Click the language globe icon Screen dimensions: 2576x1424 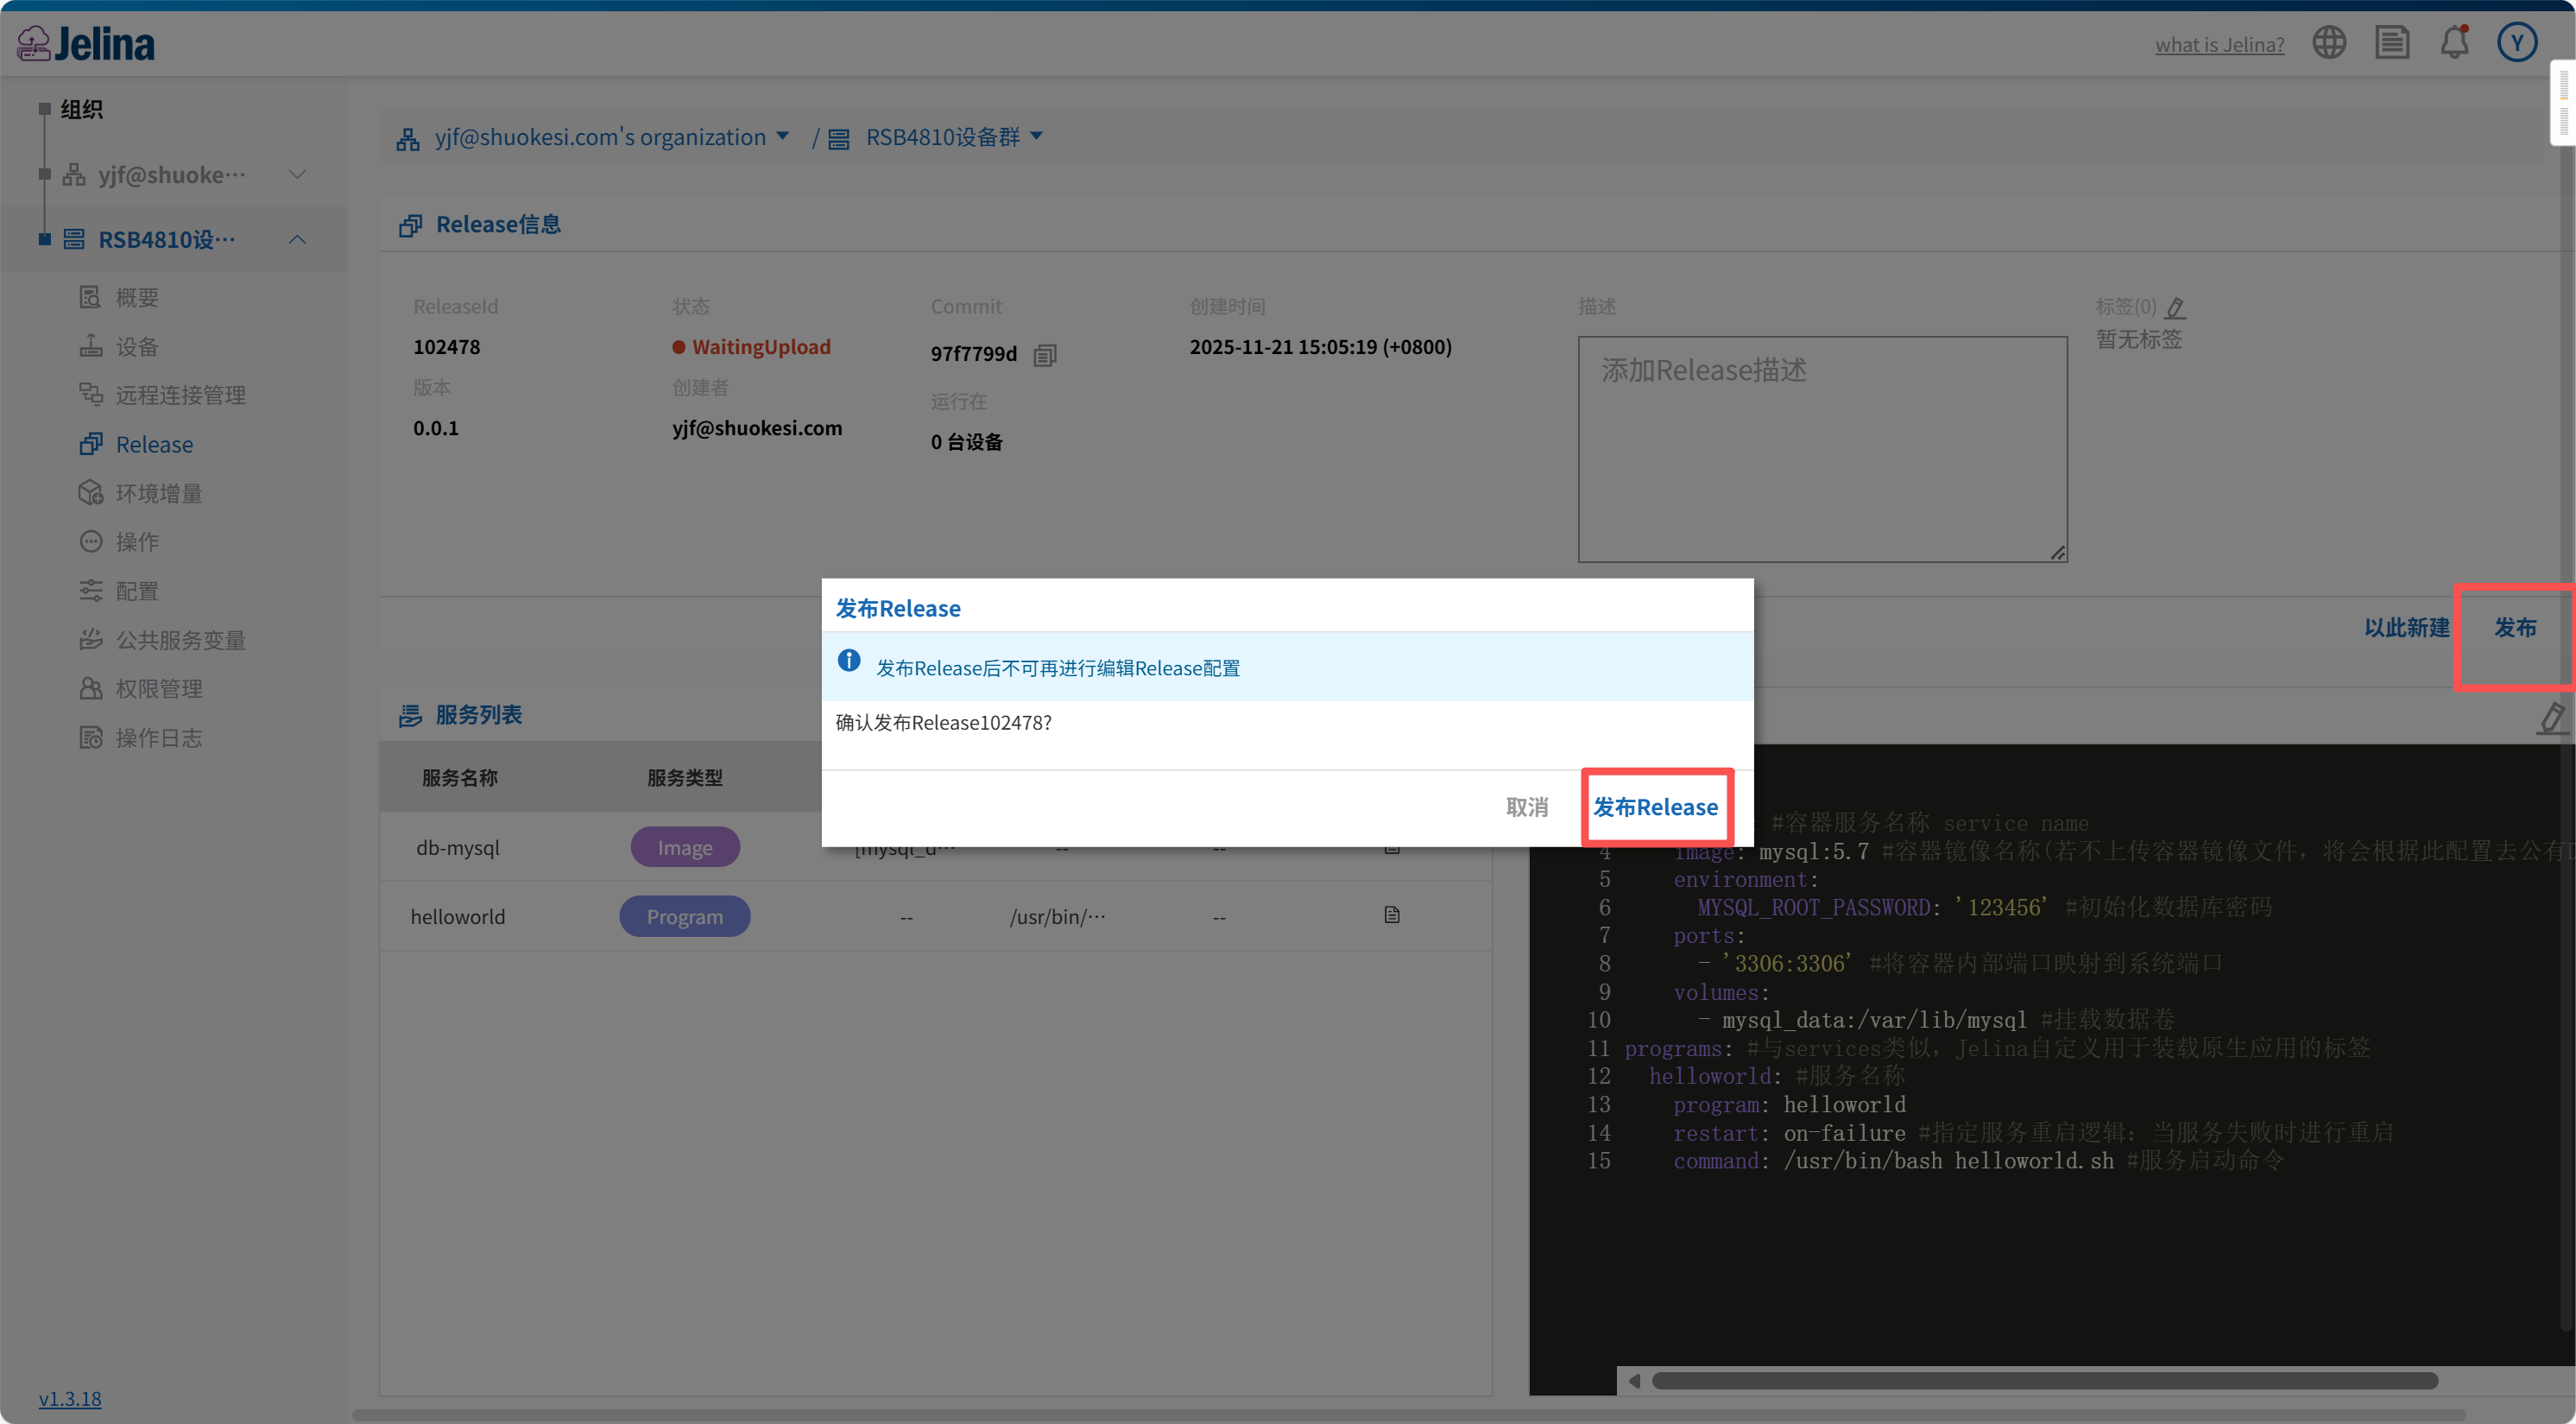2329,43
